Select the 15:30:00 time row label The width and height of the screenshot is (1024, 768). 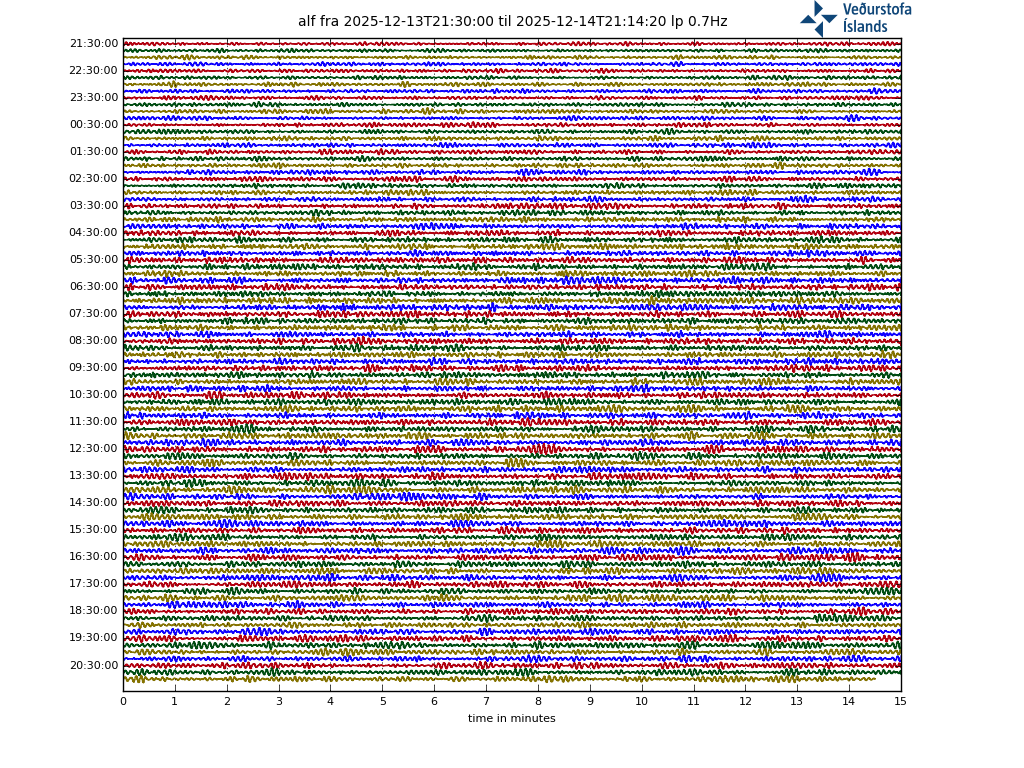[x=93, y=530]
